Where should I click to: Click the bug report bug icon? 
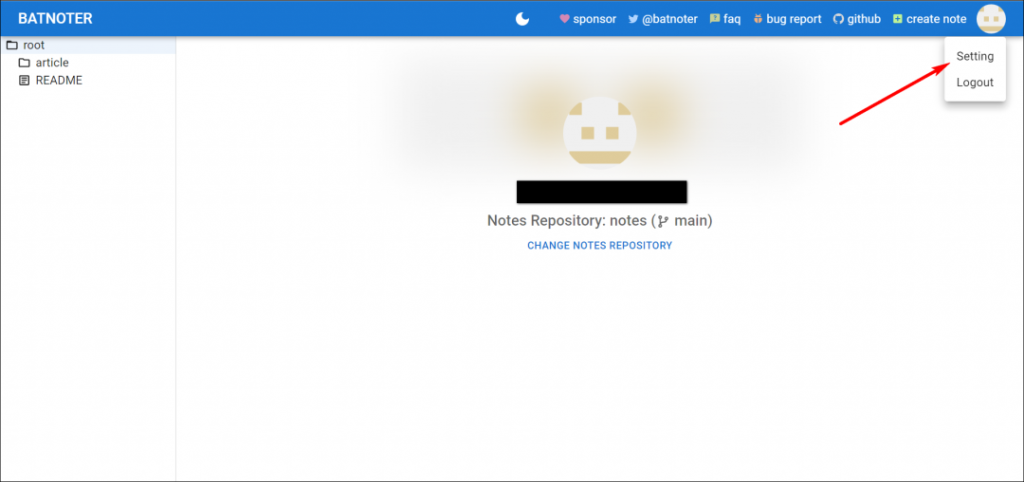point(758,19)
